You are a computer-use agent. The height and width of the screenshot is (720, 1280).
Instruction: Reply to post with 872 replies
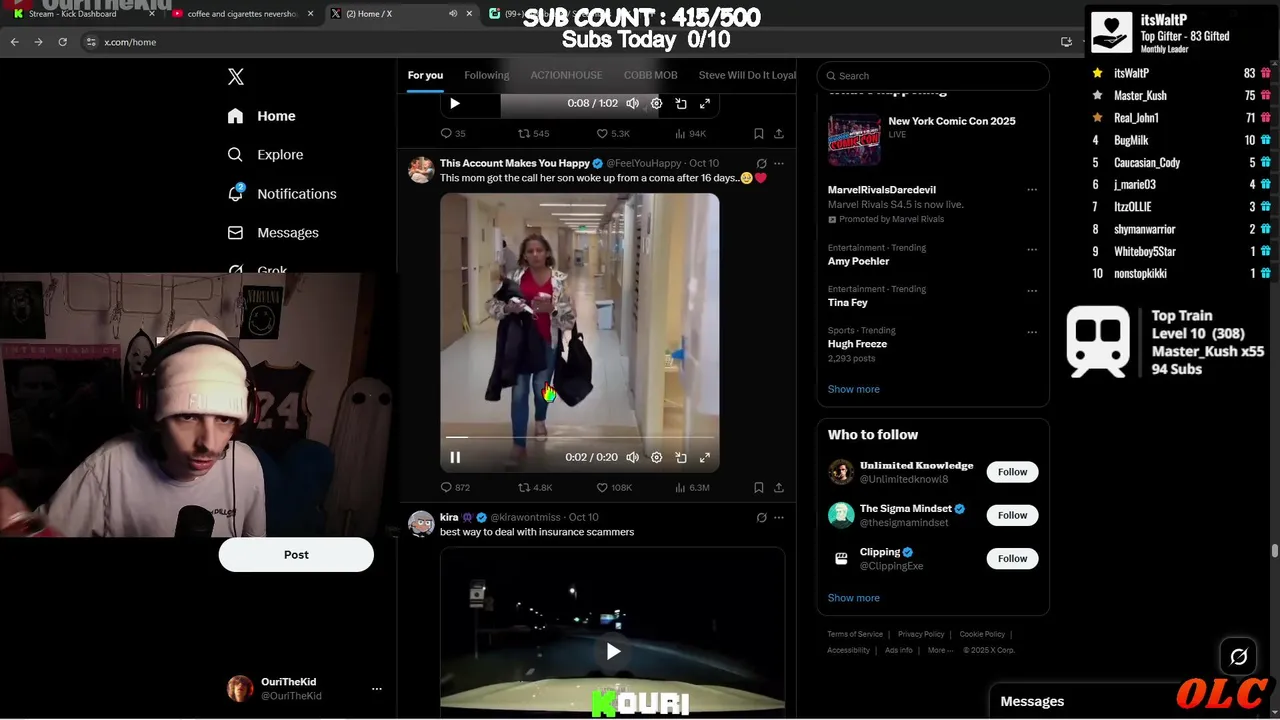point(455,488)
